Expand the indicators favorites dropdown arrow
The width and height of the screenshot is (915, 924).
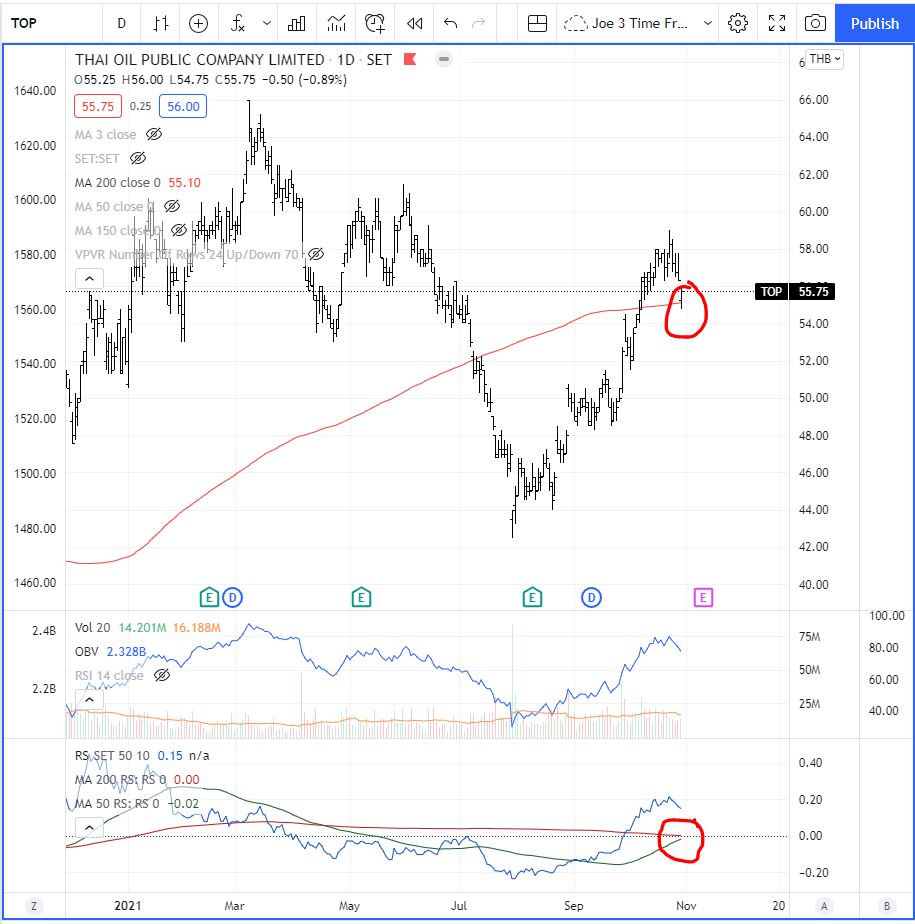click(x=267, y=23)
